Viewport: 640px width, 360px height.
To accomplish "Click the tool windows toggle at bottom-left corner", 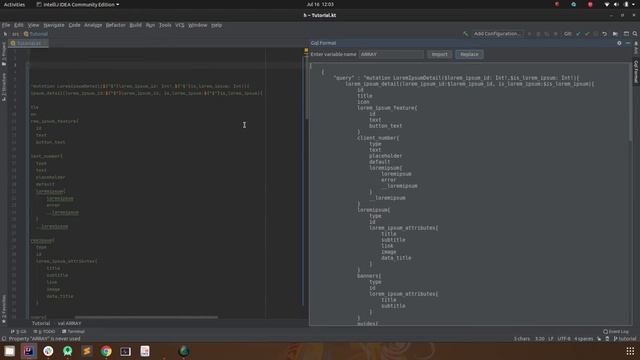I will (x=4, y=339).
